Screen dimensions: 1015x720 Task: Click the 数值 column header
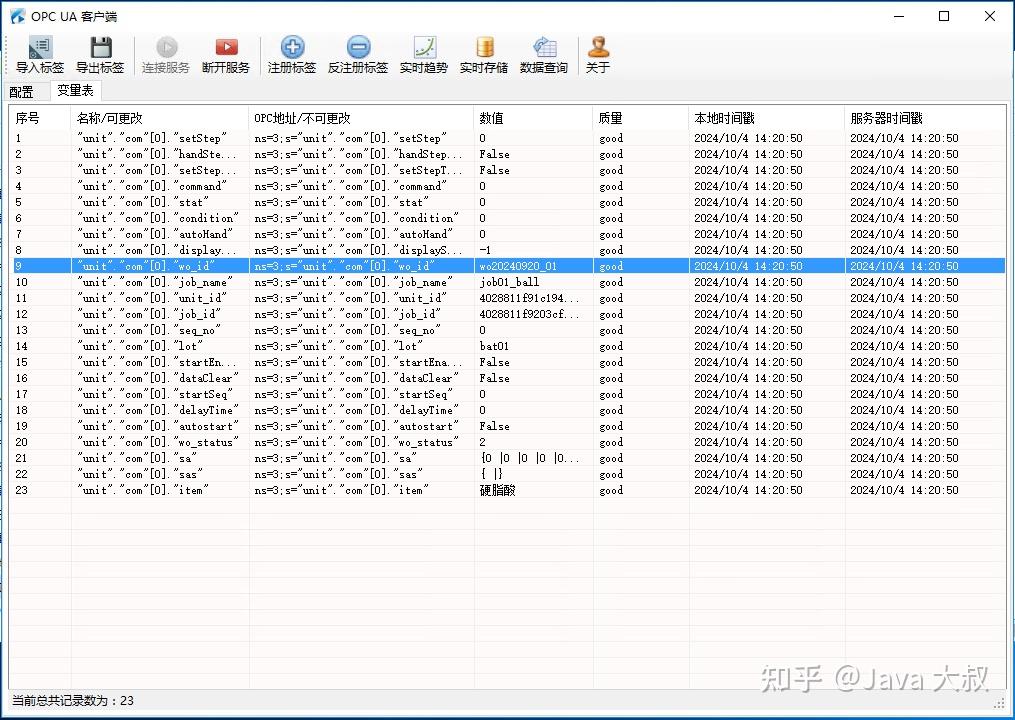[533, 118]
